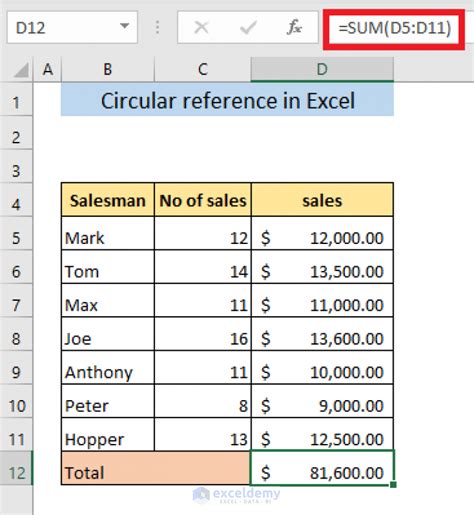Click the fill handle of cell D12
The image size is (474, 515).
pyautogui.click(x=393, y=484)
